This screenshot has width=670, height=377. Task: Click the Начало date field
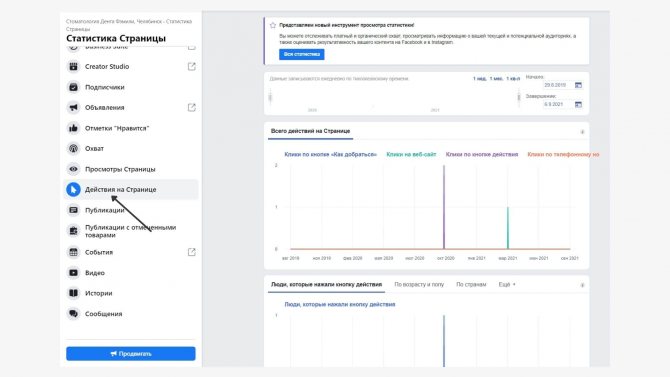pos(557,85)
